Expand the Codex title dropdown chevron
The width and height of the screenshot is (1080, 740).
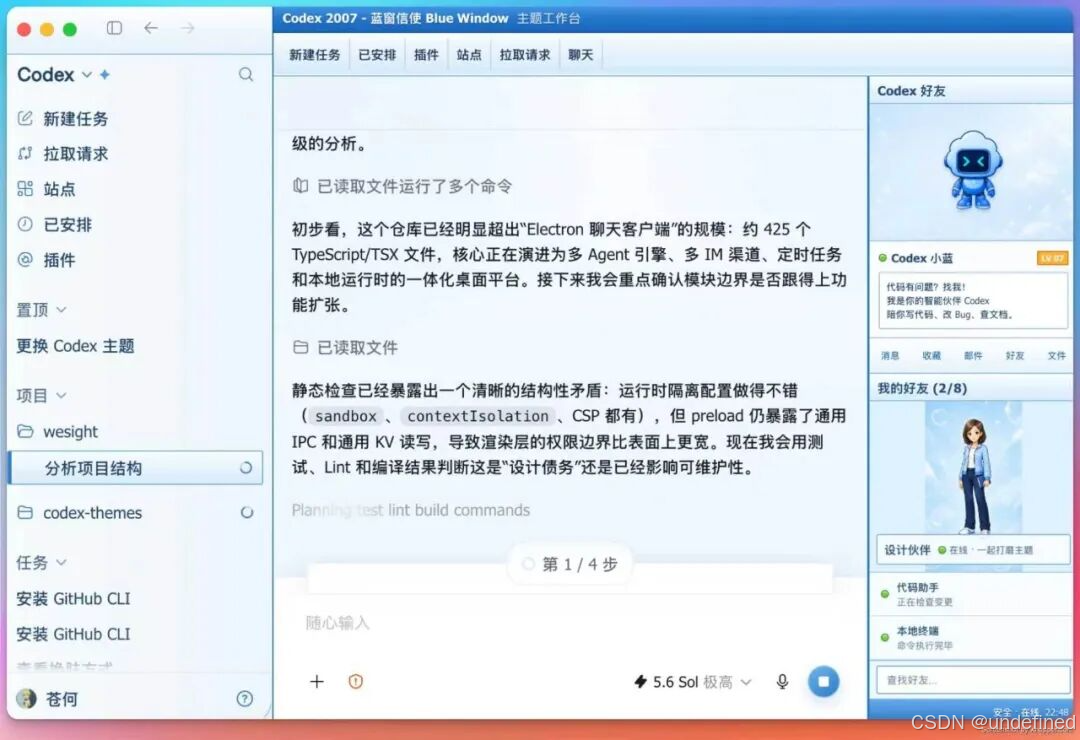[87, 74]
